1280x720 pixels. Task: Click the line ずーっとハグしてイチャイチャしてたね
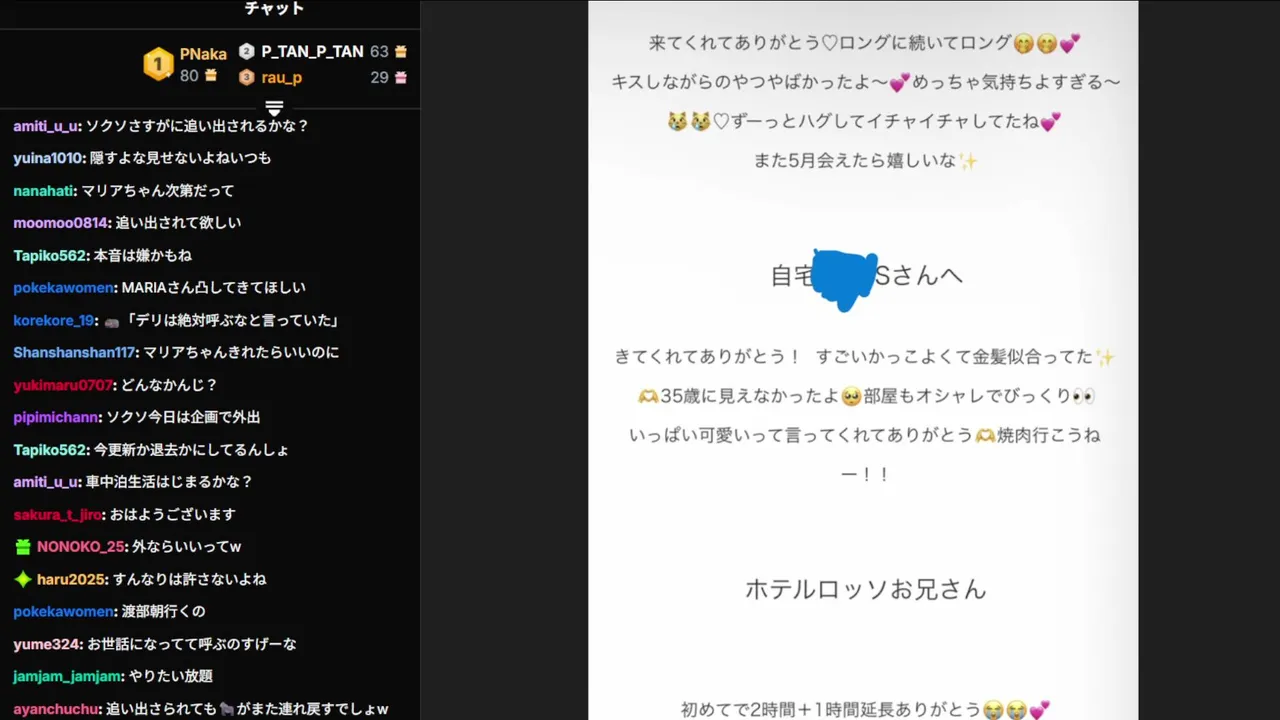(865, 121)
